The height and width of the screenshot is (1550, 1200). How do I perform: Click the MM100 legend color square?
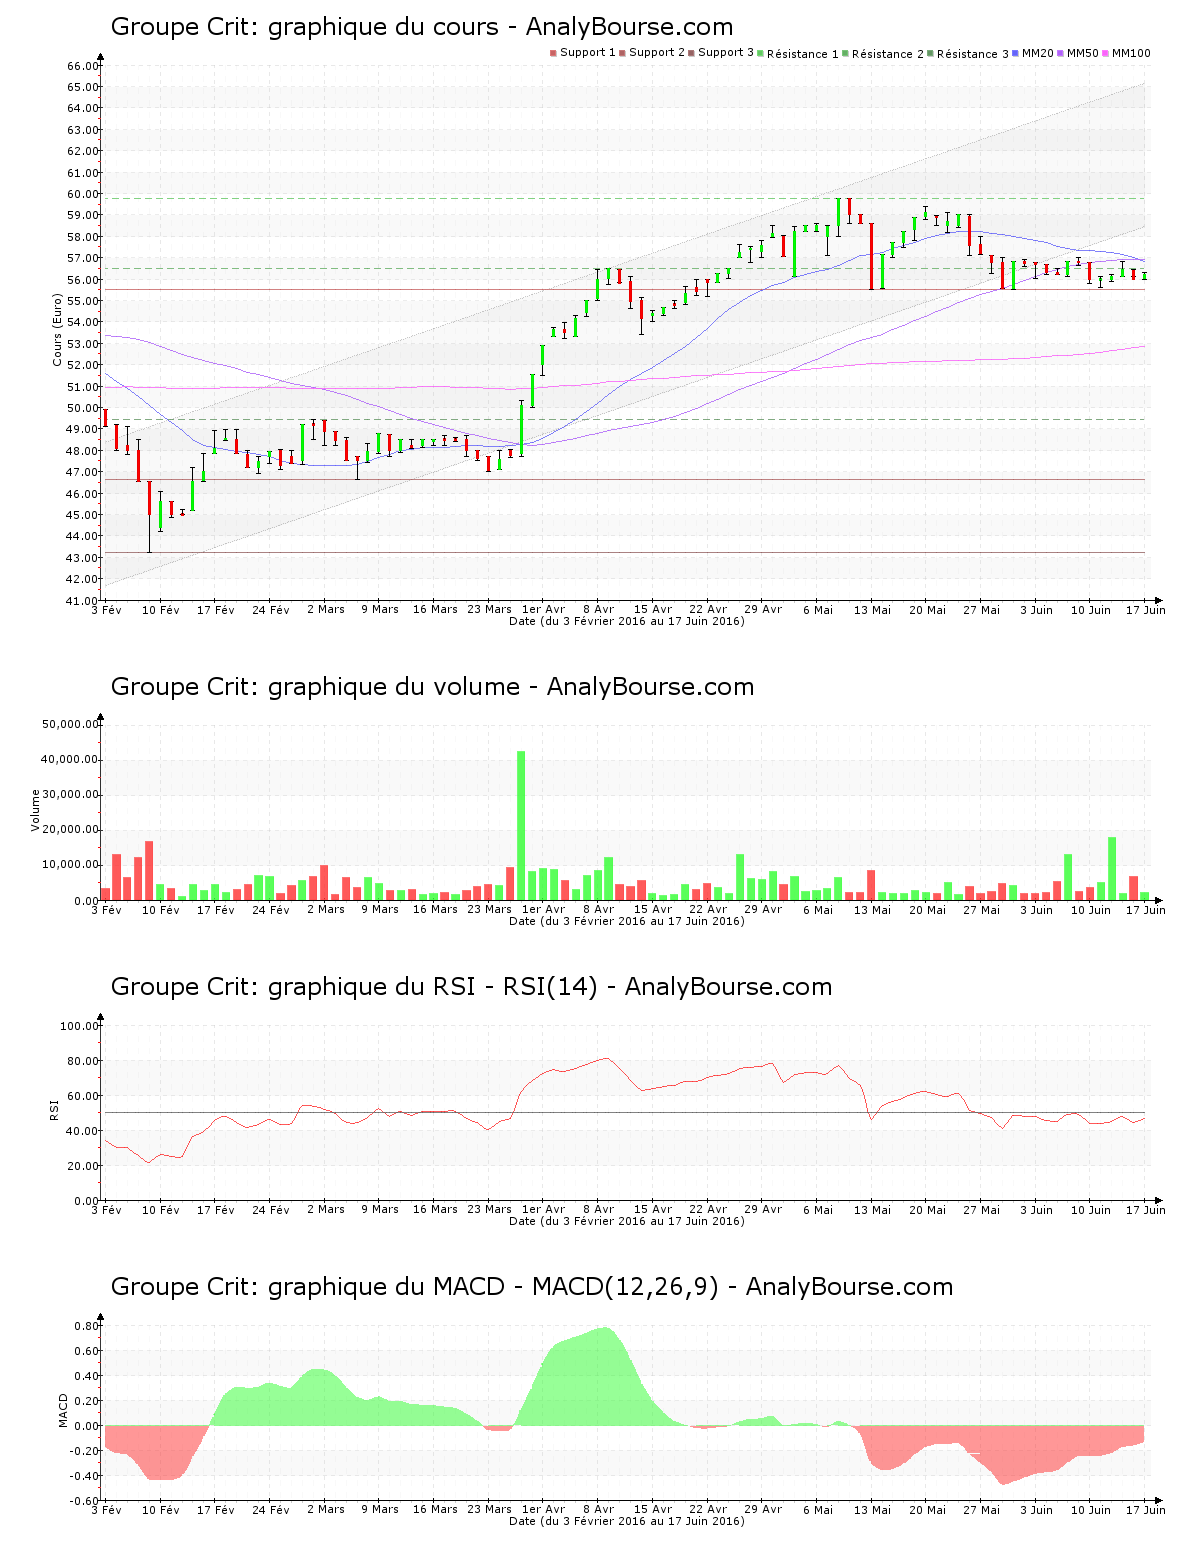(1105, 53)
